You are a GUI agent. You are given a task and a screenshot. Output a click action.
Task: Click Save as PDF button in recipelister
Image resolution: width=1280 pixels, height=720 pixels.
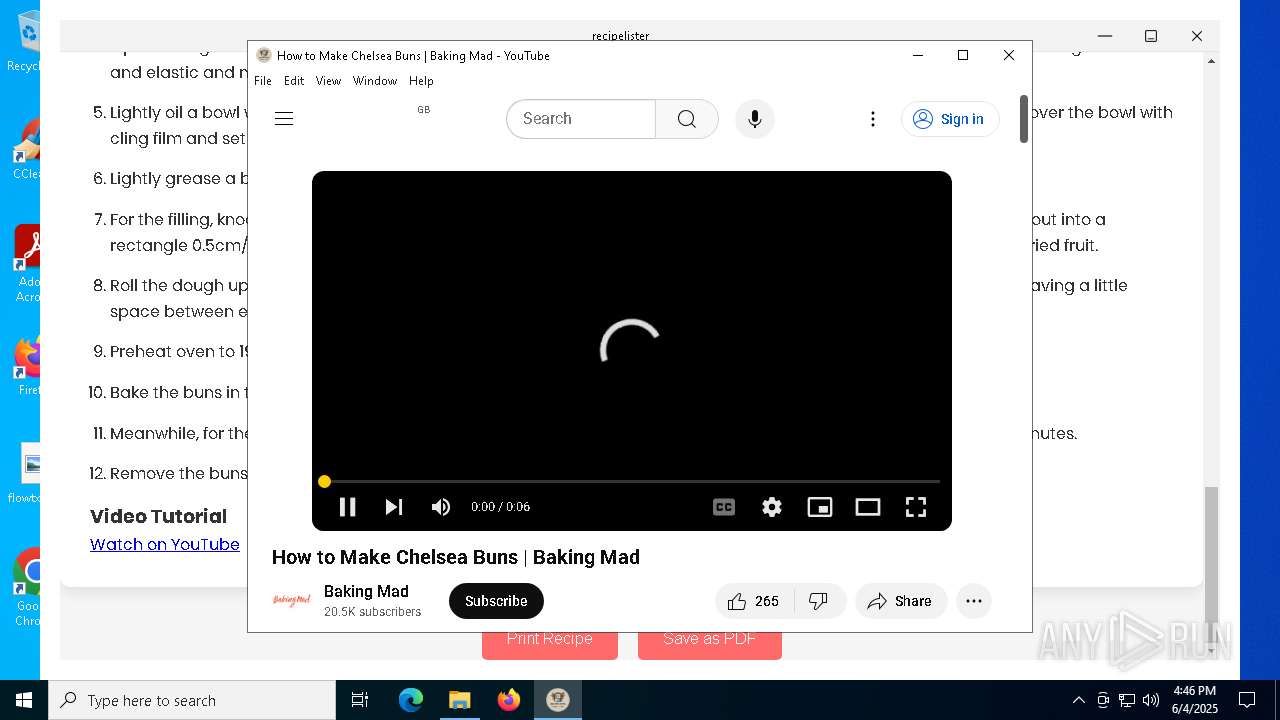coord(710,639)
